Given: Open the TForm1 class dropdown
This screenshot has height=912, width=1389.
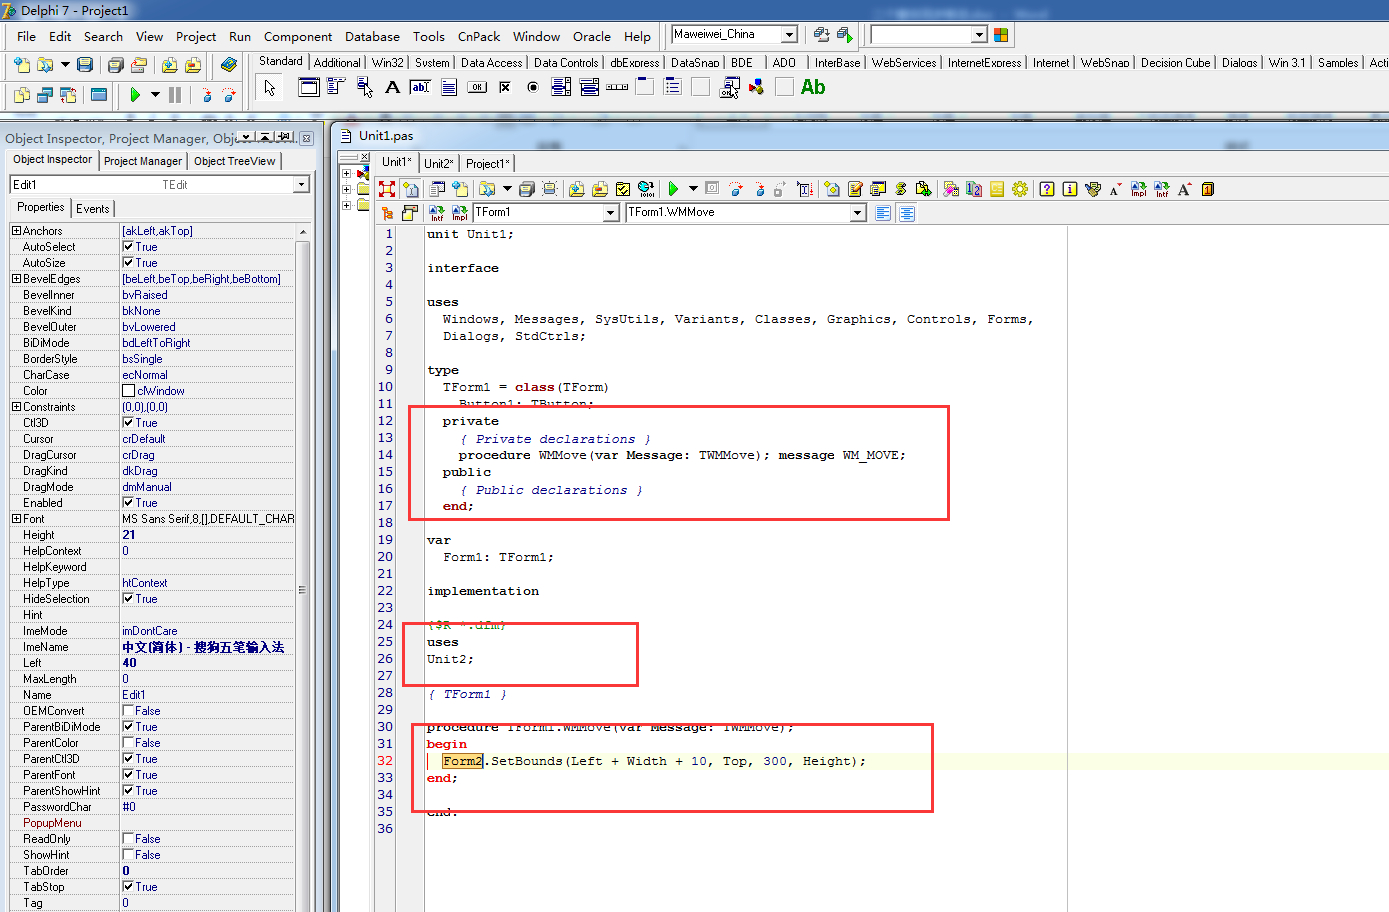Looking at the screenshot, I should [611, 213].
